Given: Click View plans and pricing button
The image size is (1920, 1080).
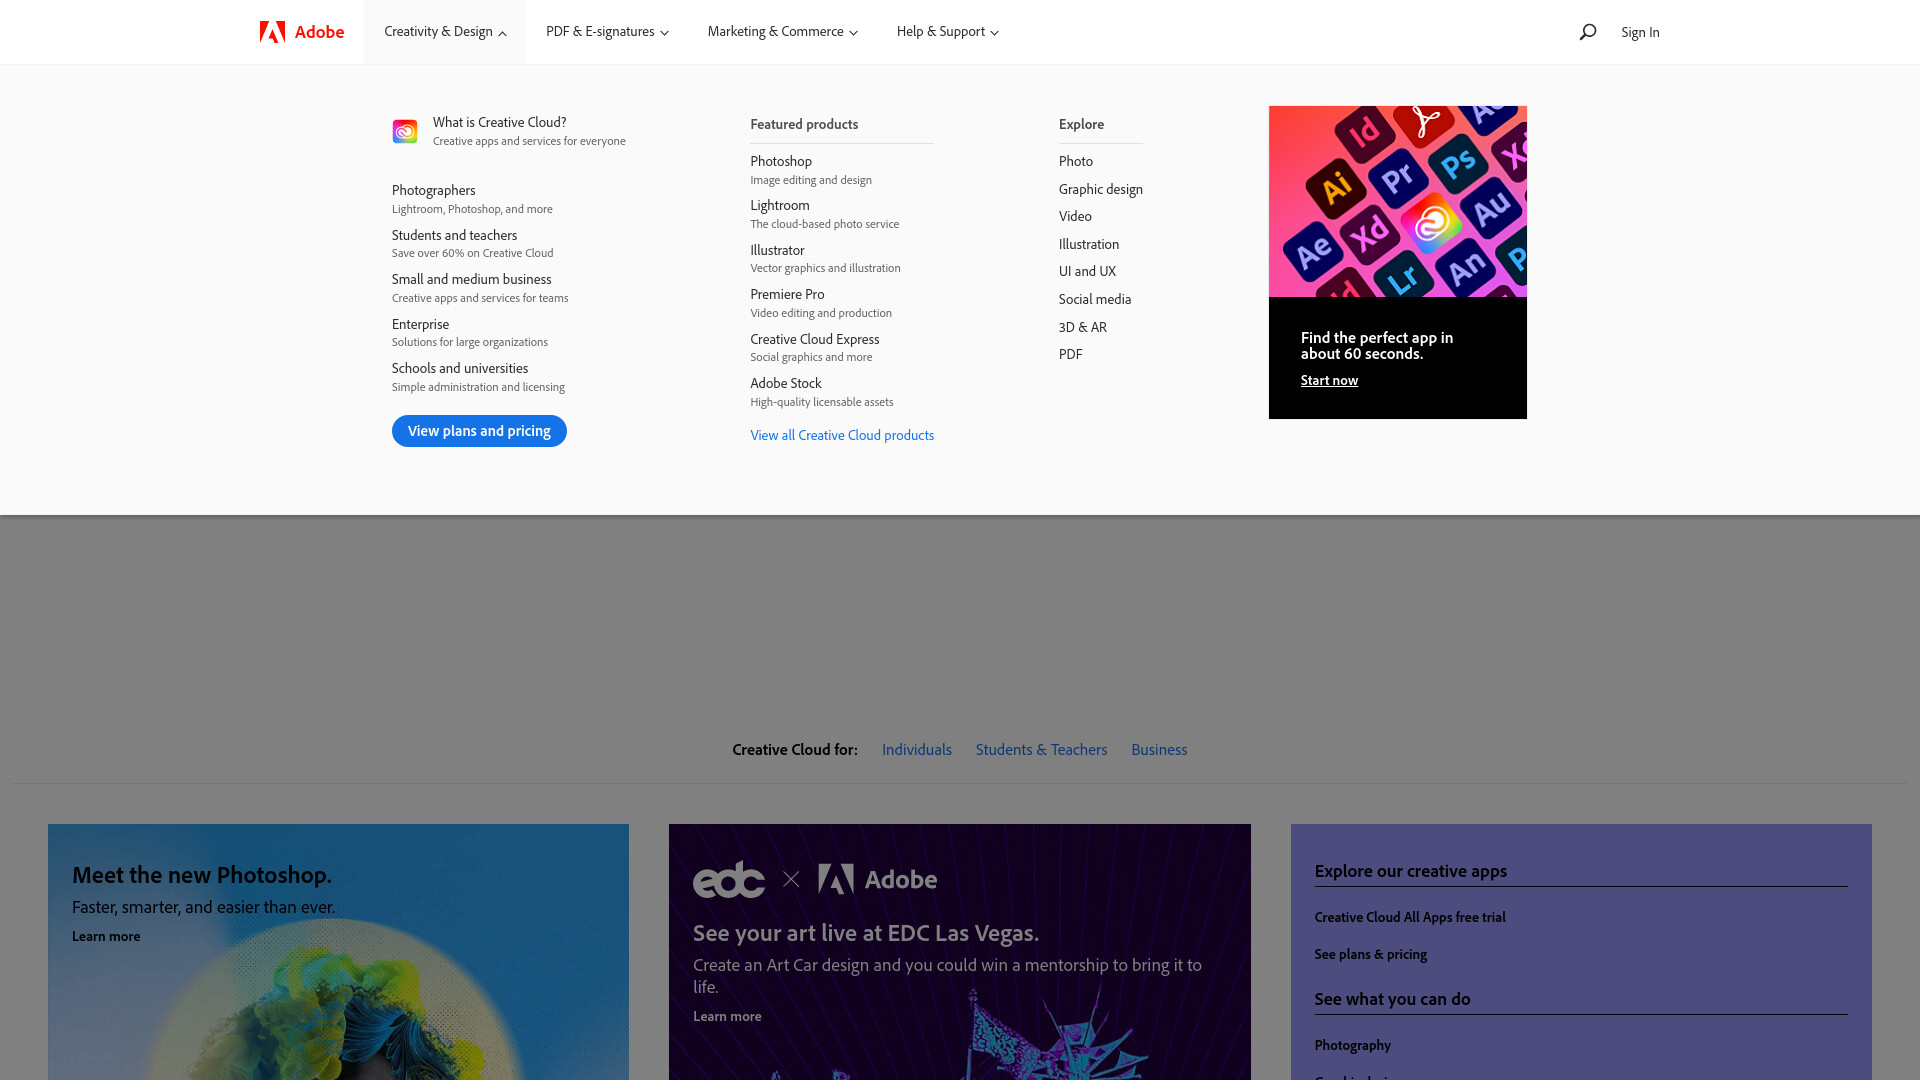Looking at the screenshot, I should click(x=479, y=431).
